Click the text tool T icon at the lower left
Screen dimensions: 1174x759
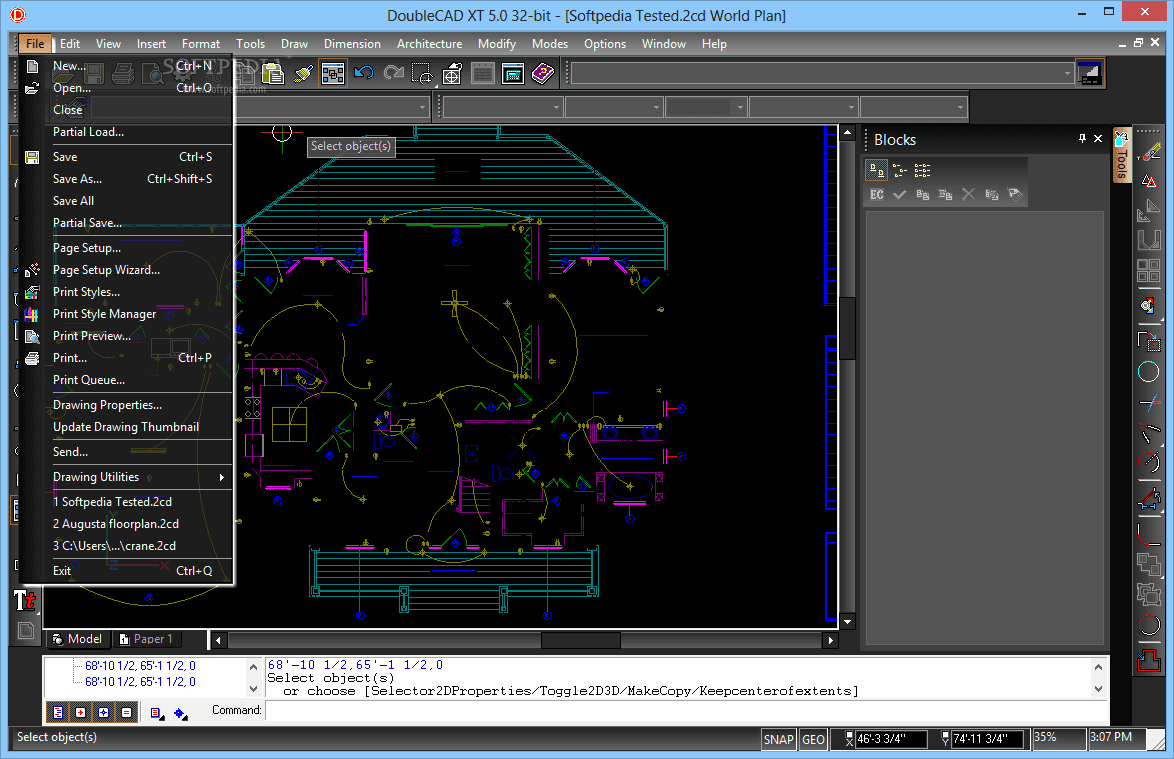tap(24, 600)
